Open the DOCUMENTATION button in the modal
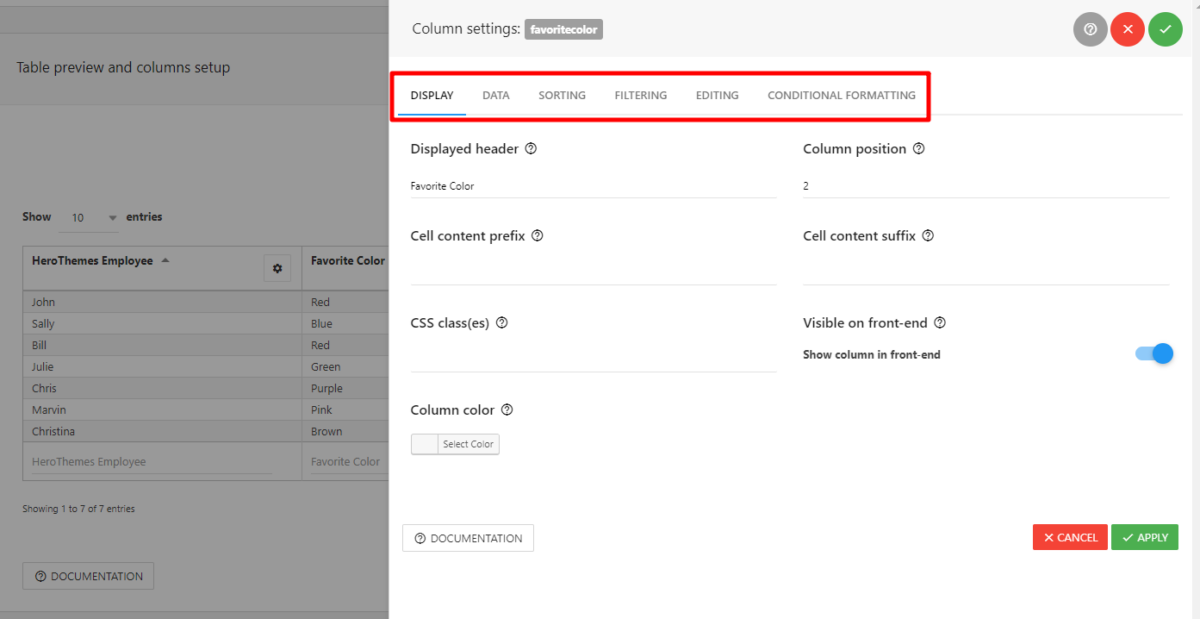Screen dimensions: 1200x619 click(467, 537)
